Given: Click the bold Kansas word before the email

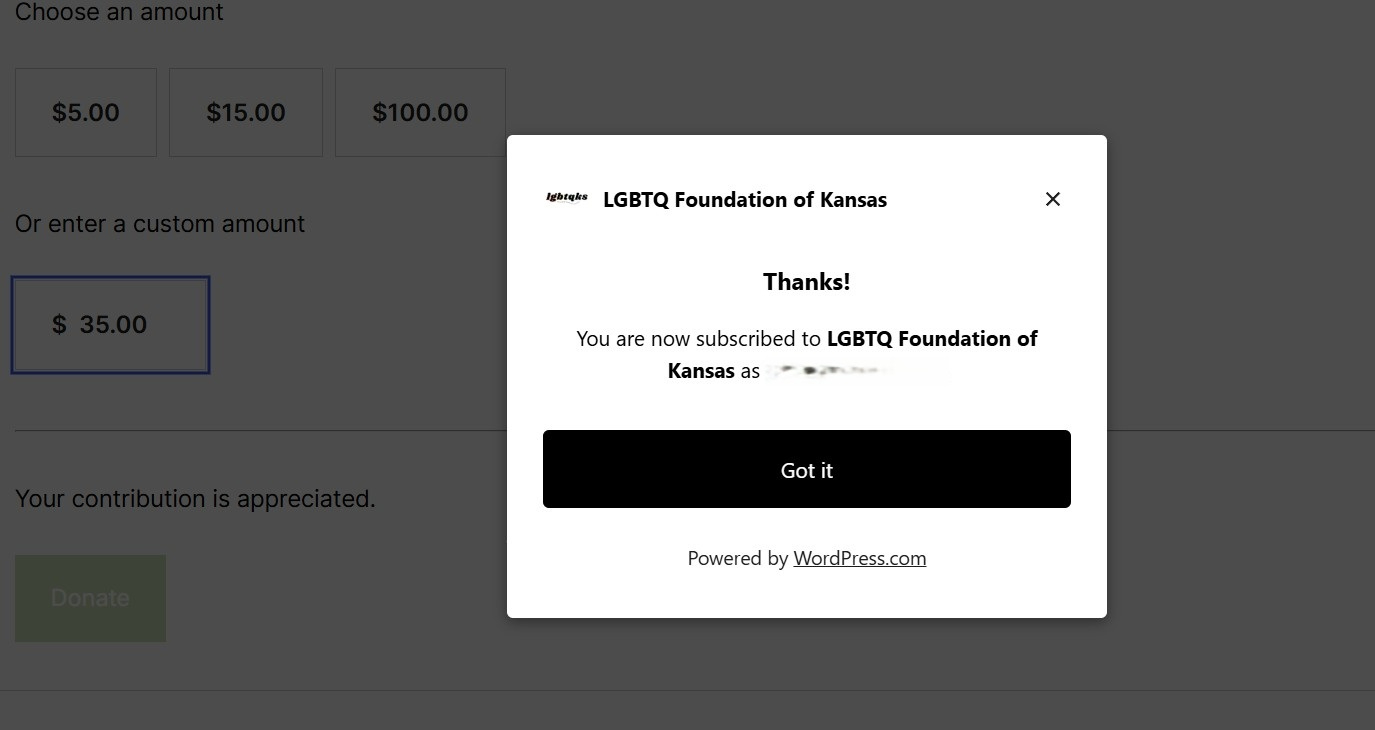Looking at the screenshot, I should [x=701, y=371].
